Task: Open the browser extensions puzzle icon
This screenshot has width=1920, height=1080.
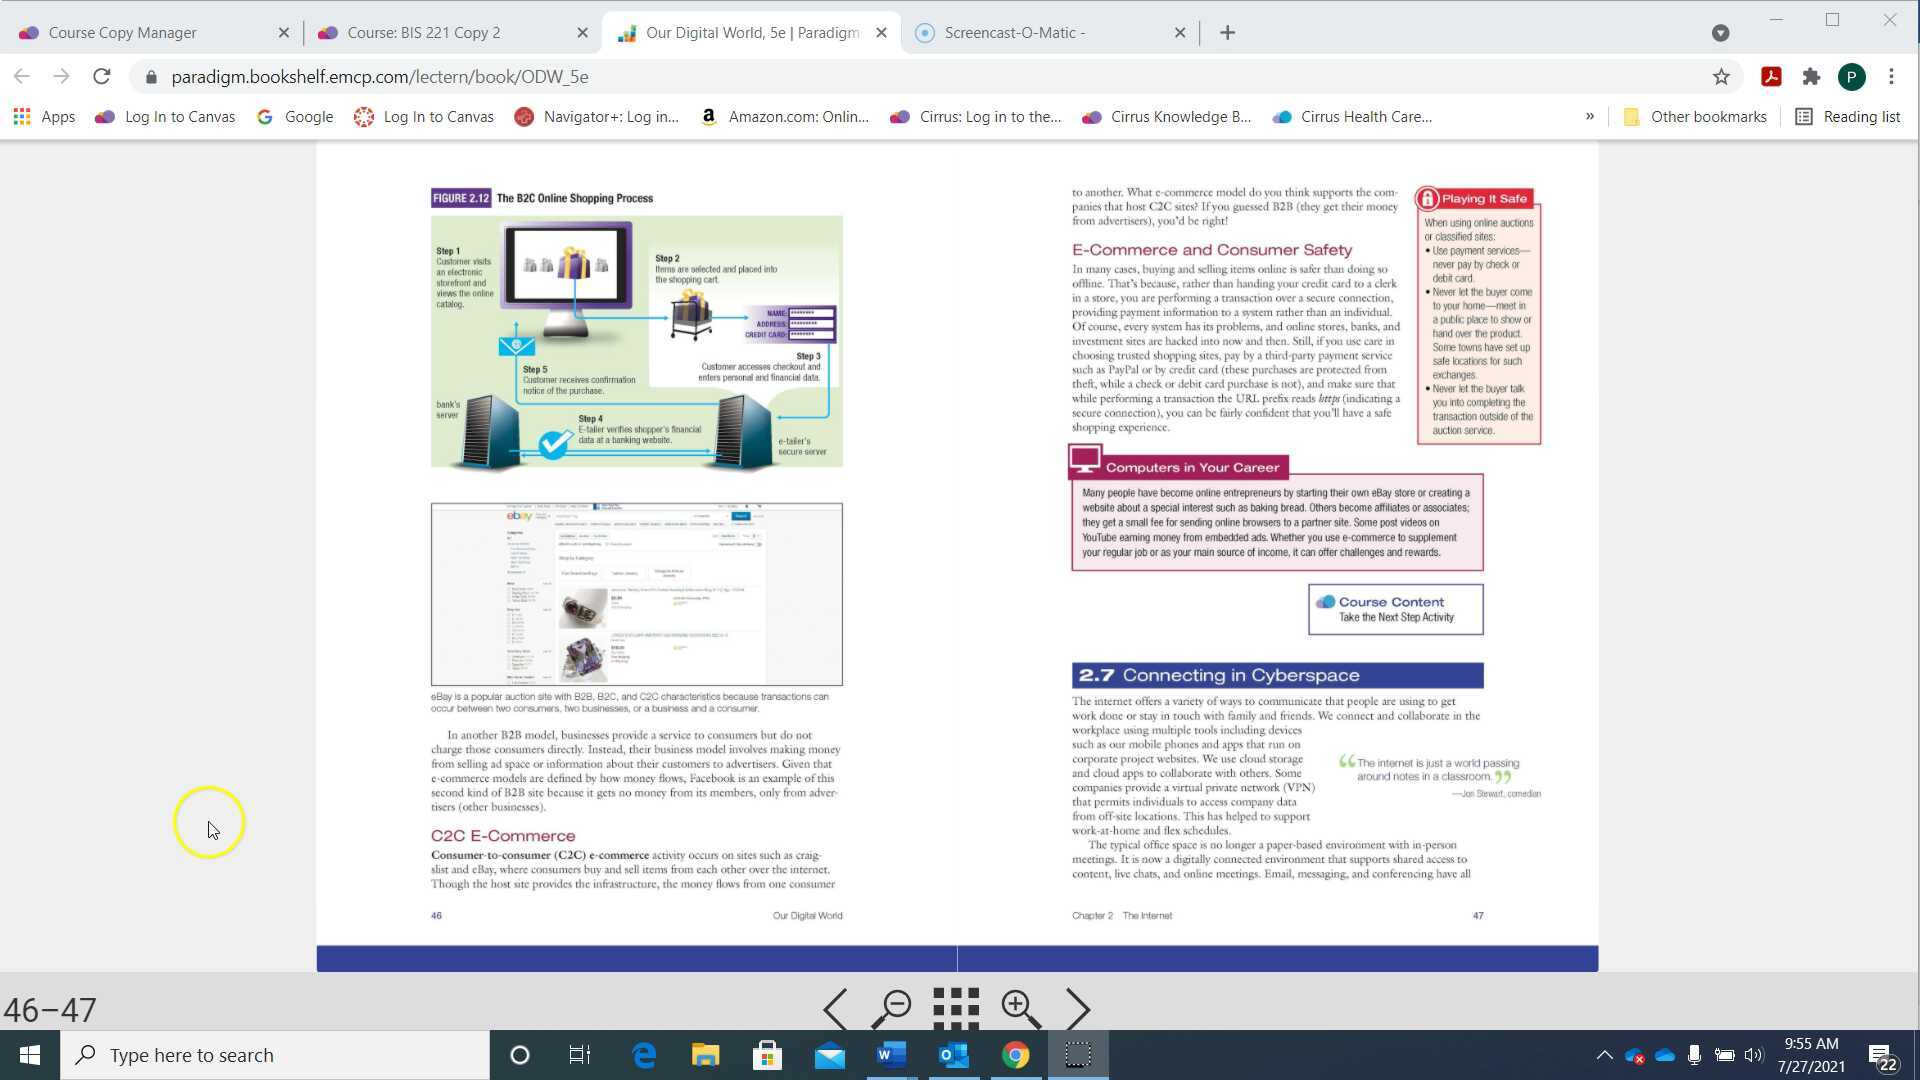Action: pos(1811,76)
